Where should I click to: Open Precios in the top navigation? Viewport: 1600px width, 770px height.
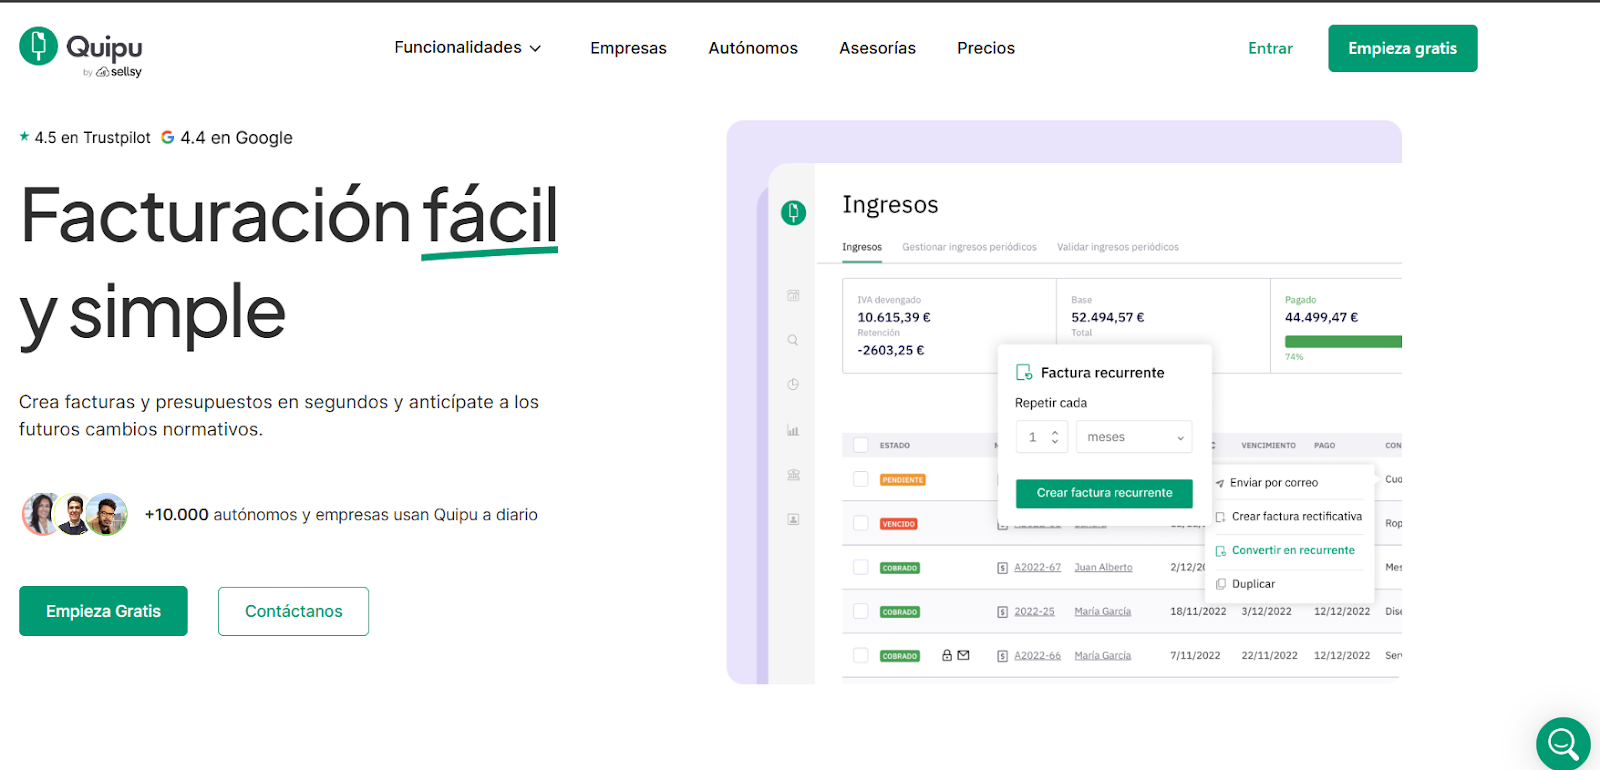coord(986,48)
